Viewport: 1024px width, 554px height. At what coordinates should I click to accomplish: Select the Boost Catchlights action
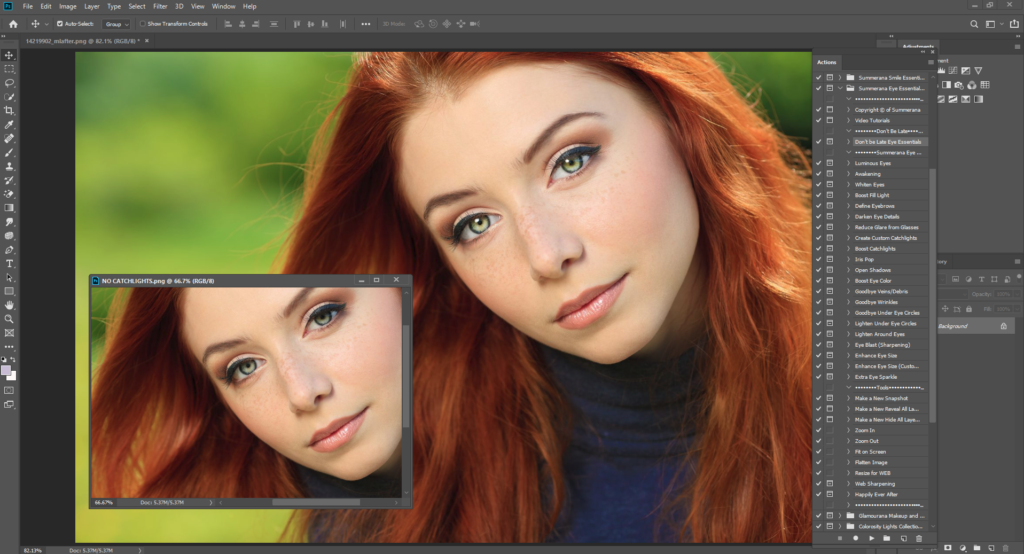(878, 249)
